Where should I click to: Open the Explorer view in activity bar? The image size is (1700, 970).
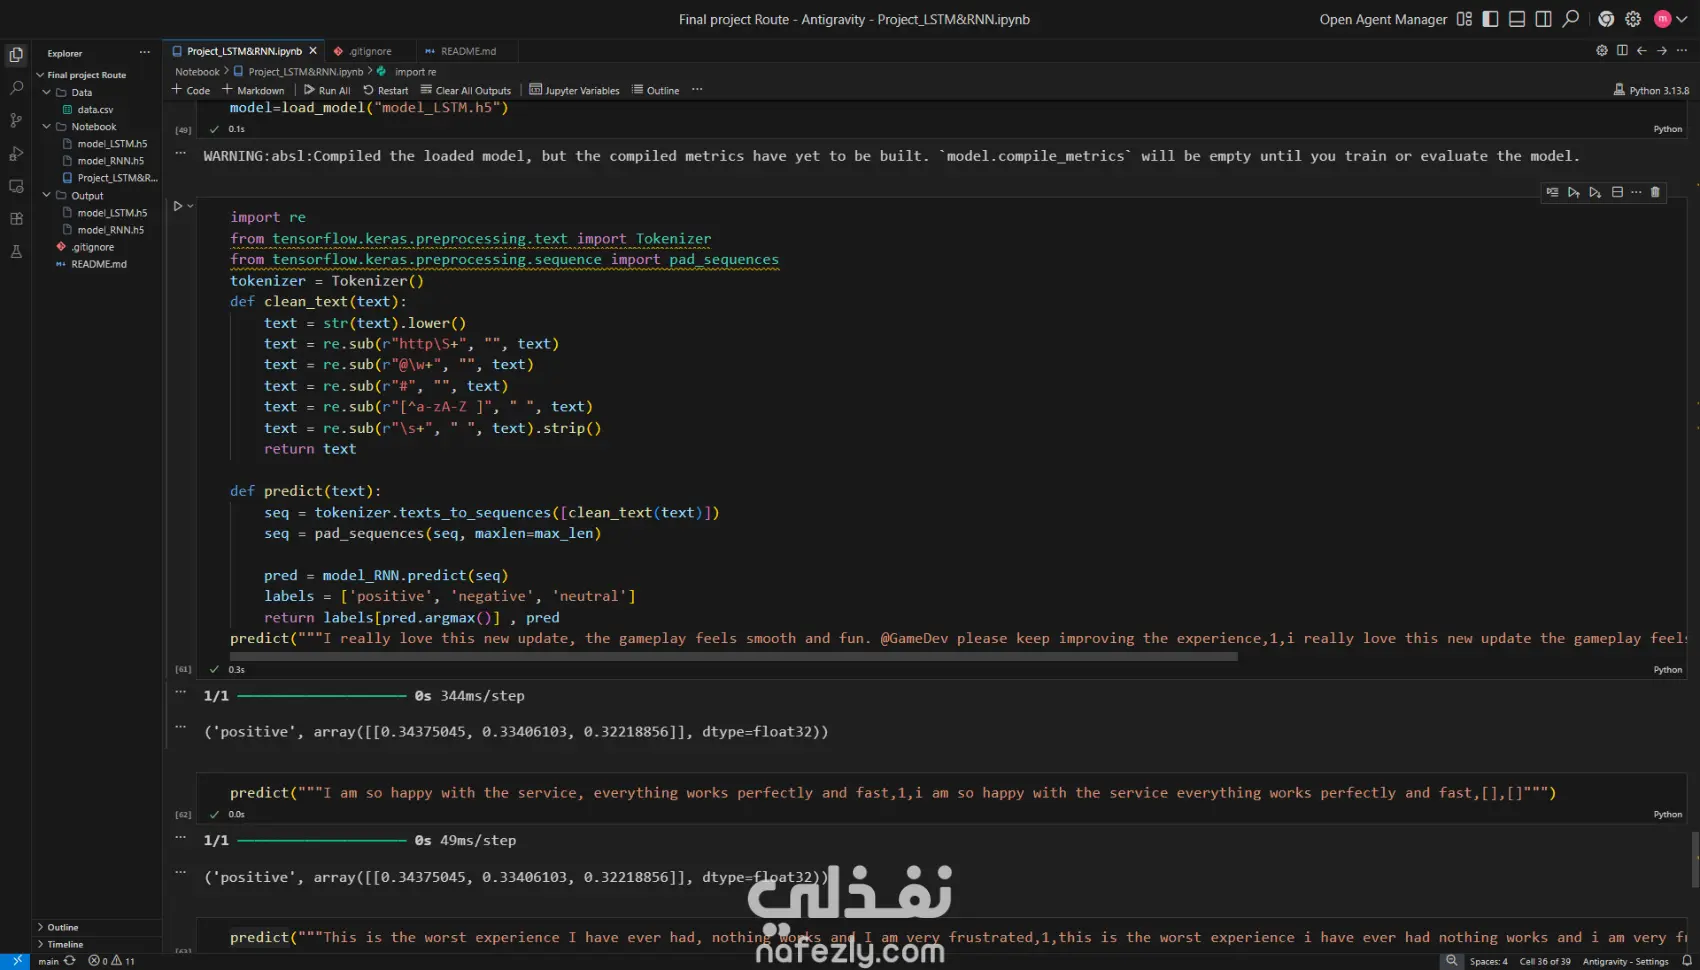tap(16, 55)
